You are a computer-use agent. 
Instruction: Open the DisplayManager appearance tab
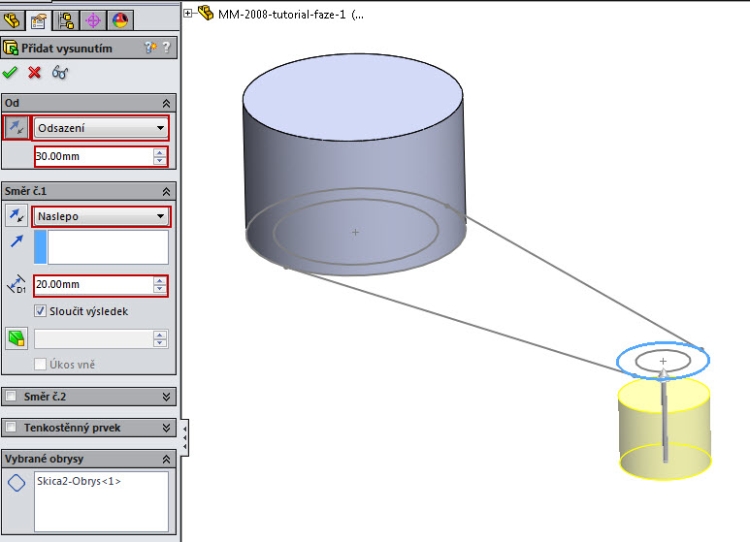pyautogui.click(x=120, y=21)
